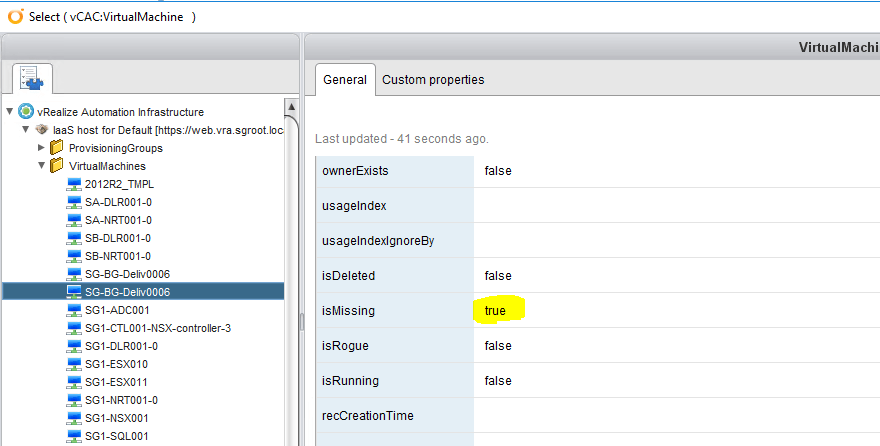Open the Custom properties tab
The height and width of the screenshot is (446, 880).
(x=433, y=80)
